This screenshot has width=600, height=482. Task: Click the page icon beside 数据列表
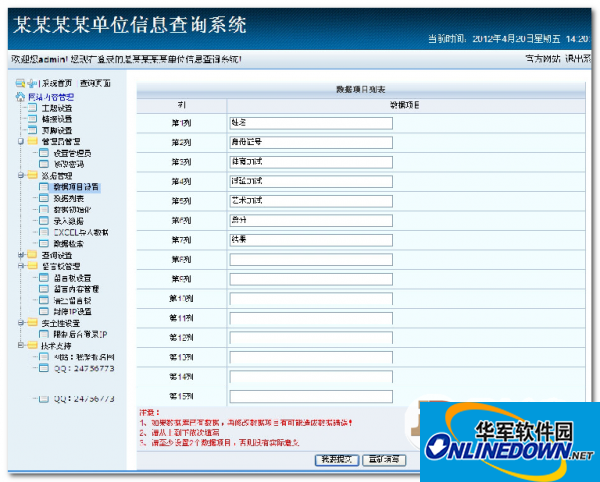point(44,198)
